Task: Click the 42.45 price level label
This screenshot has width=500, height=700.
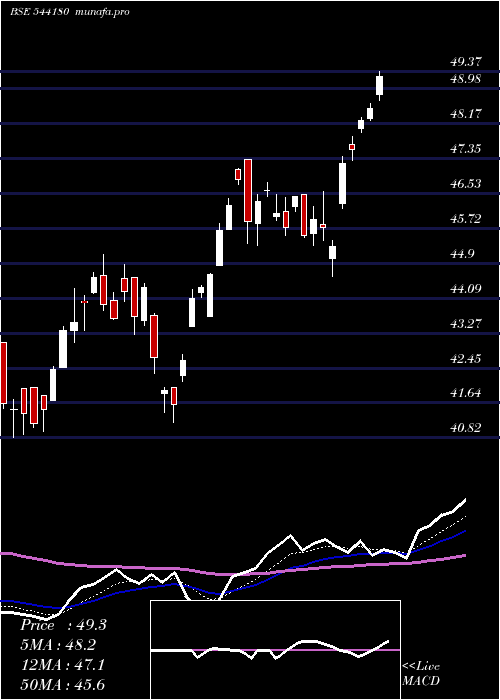Action: click(x=465, y=358)
